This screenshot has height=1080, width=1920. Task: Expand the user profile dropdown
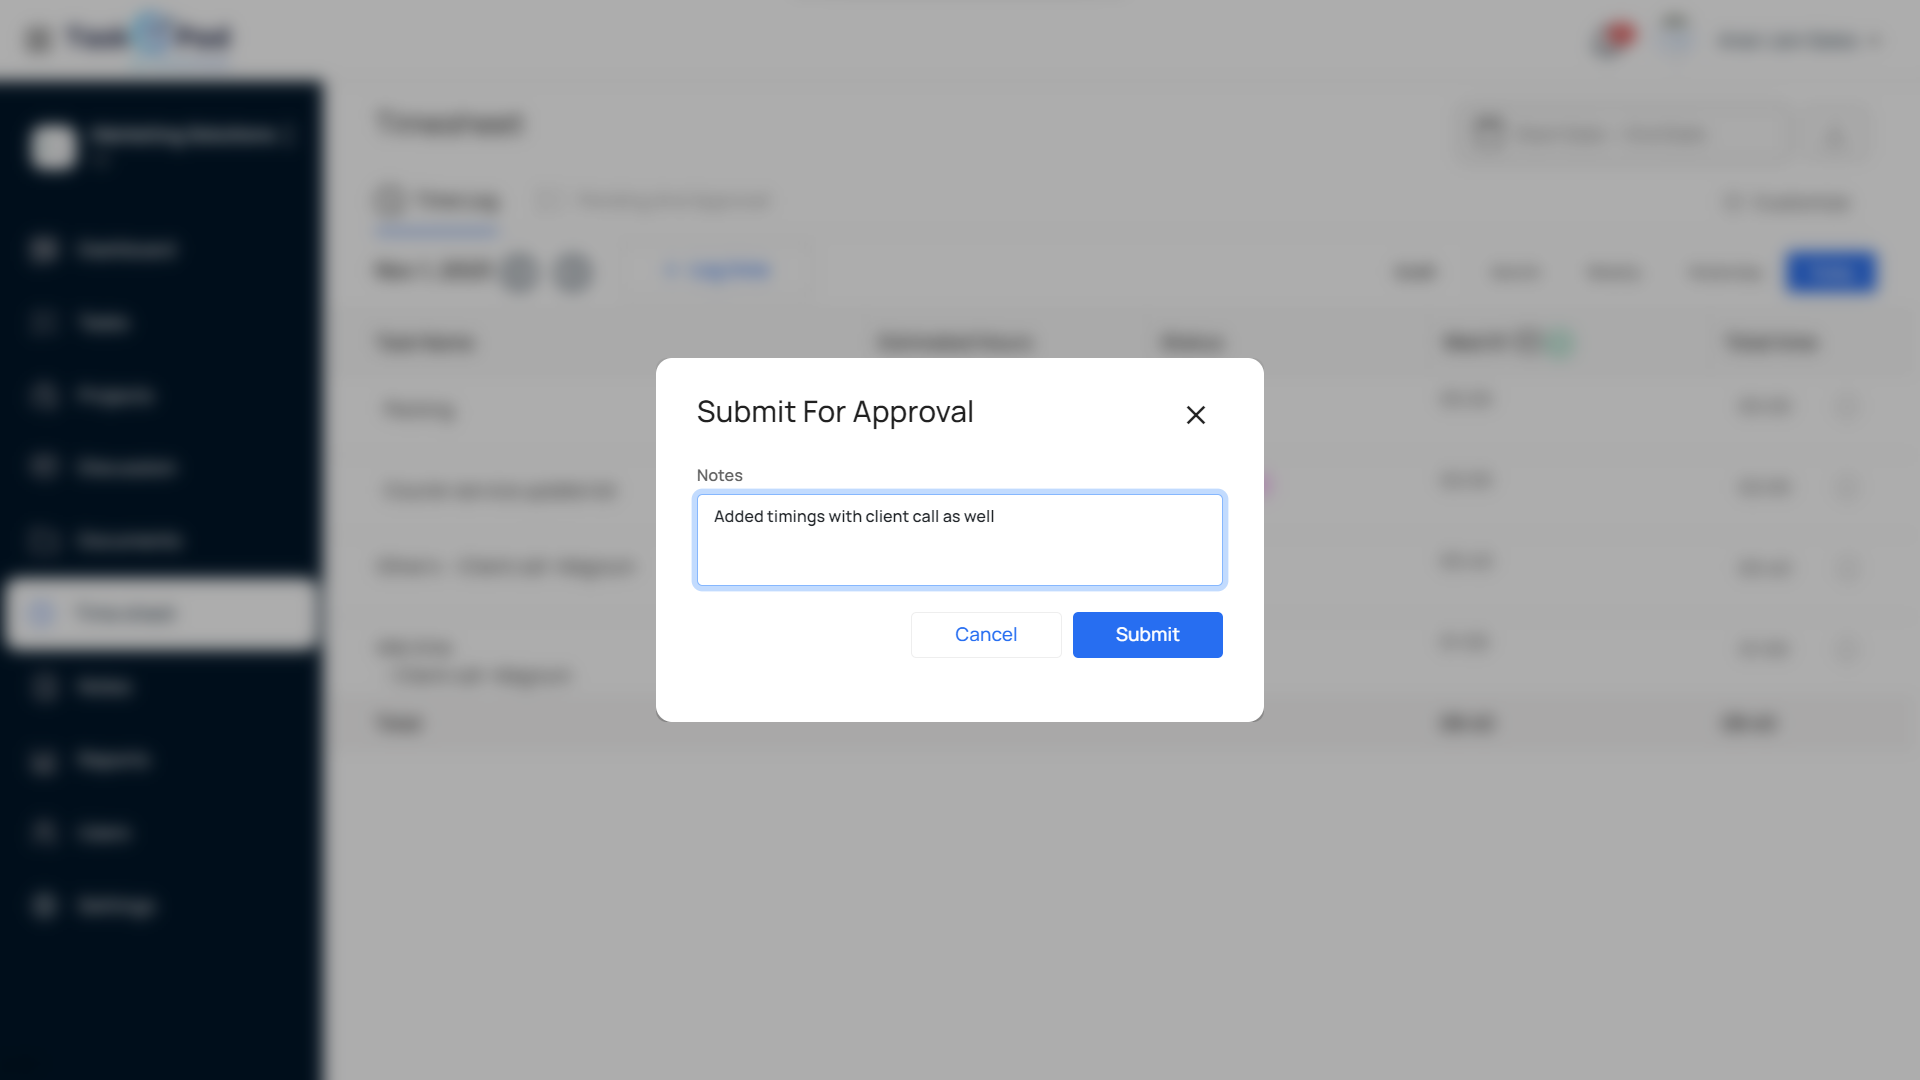click(1797, 40)
